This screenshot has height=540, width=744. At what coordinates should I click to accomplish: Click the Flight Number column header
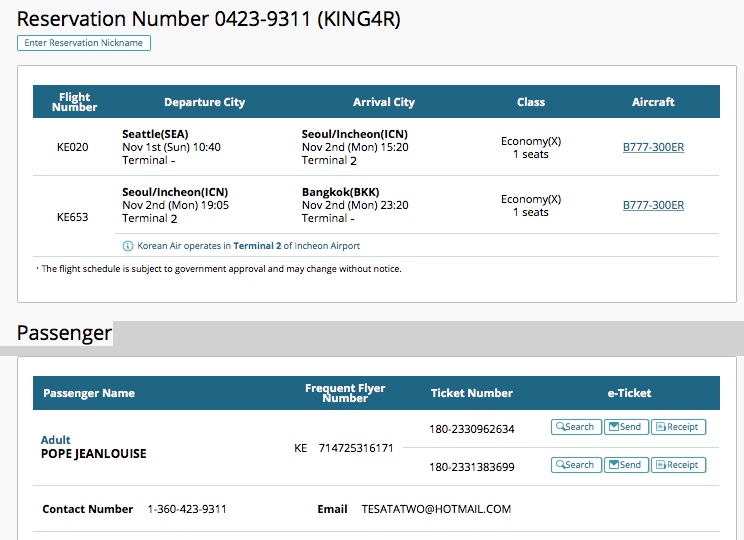tap(75, 102)
